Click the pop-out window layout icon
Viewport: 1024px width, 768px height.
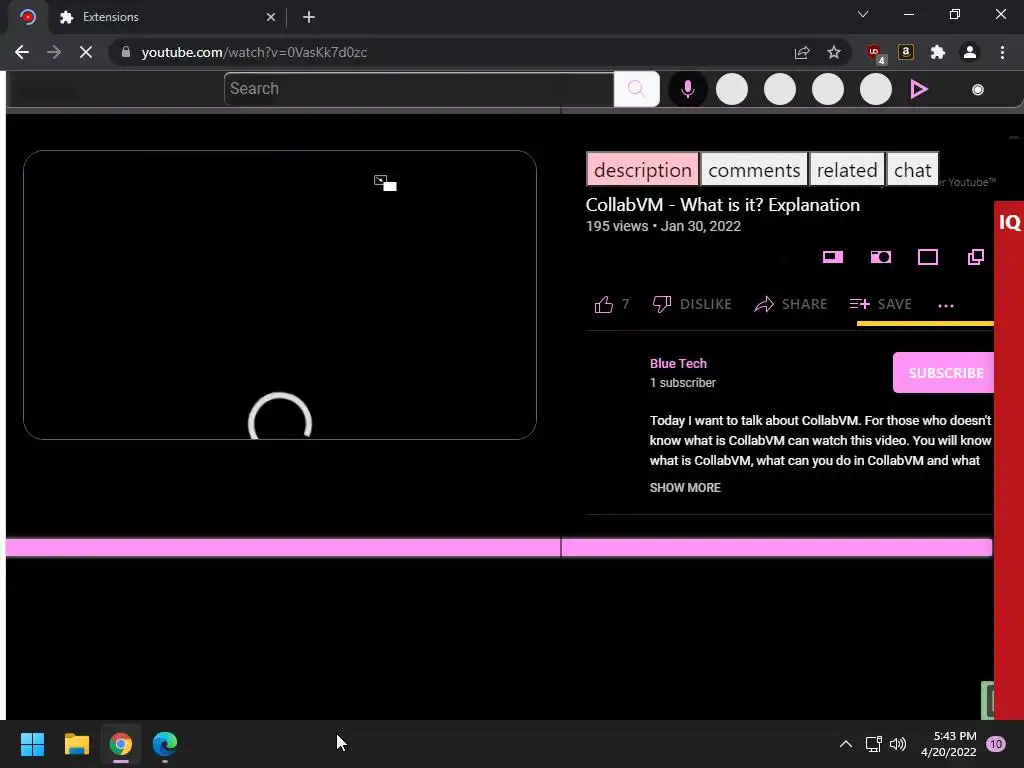(976, 257)
